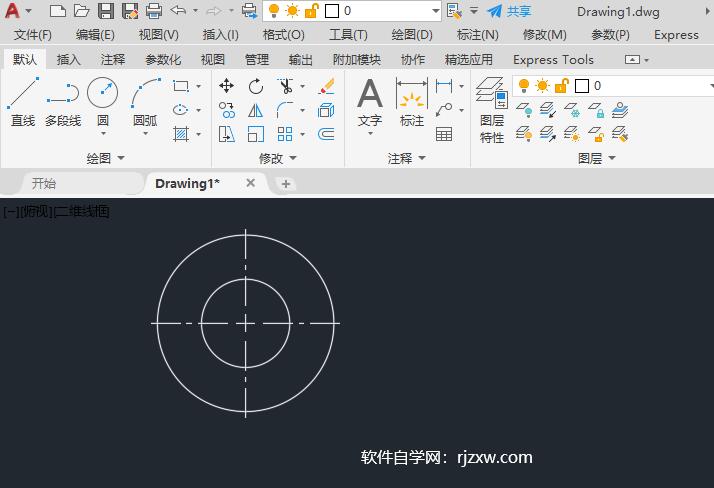Click the Ellipse draw icon
This screenshot has width=714, height=488.
181,110
